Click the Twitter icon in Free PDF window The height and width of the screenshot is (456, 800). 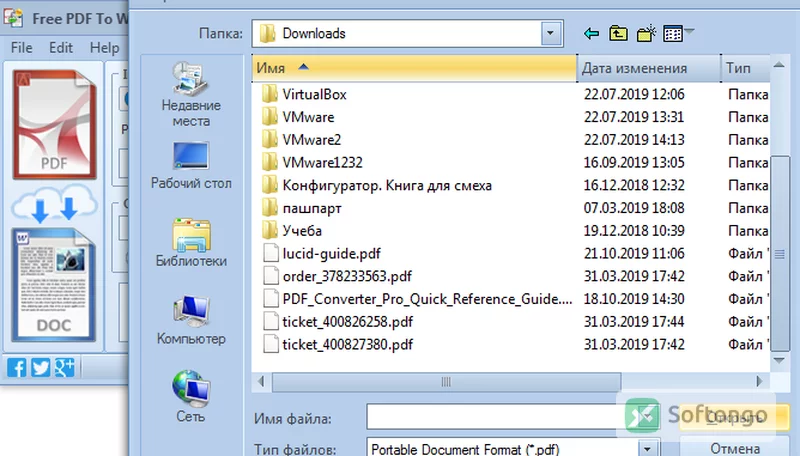click(41, 367)
